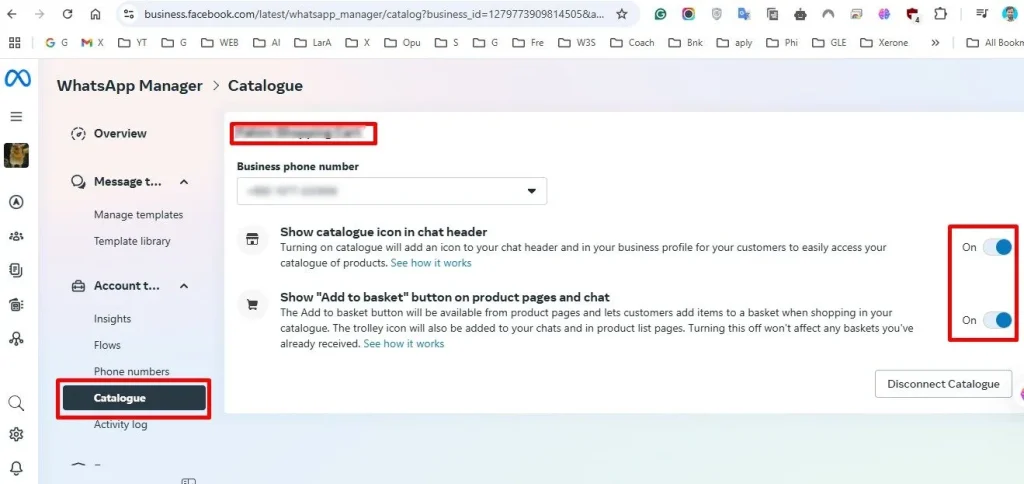This screenshot has width=1024, height=484.
Task: Click the connected-nodes icon in left rail
Action: [16, 338]
